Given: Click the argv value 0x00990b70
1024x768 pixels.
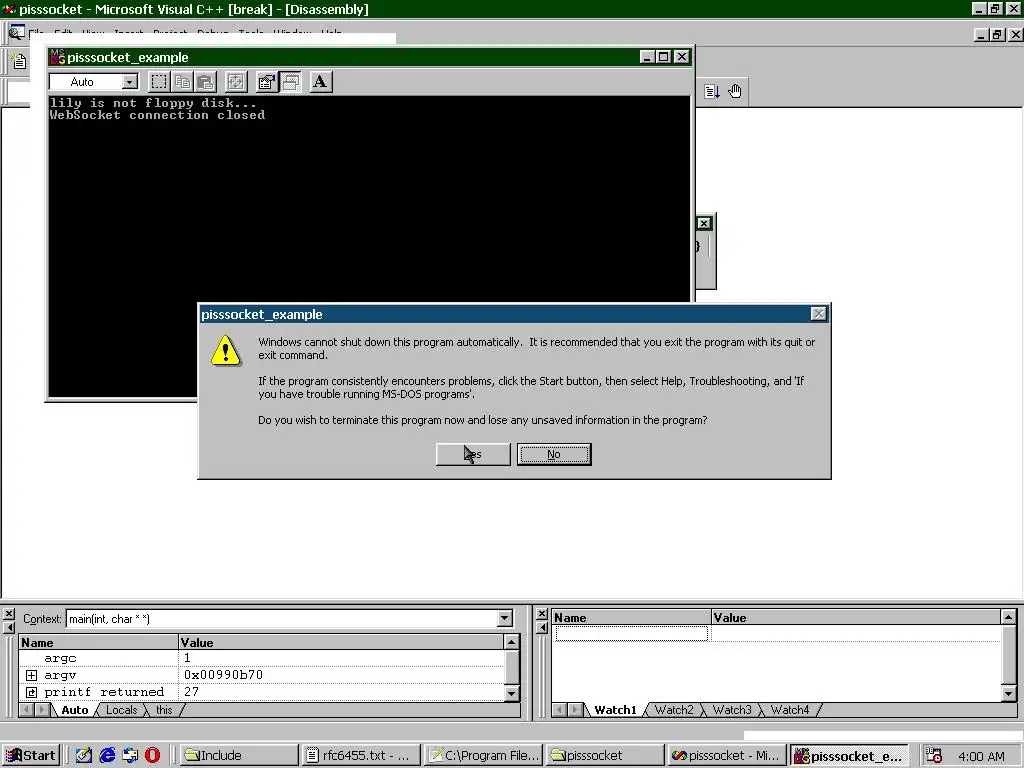Looking at the screenshot, I should 223,675.
